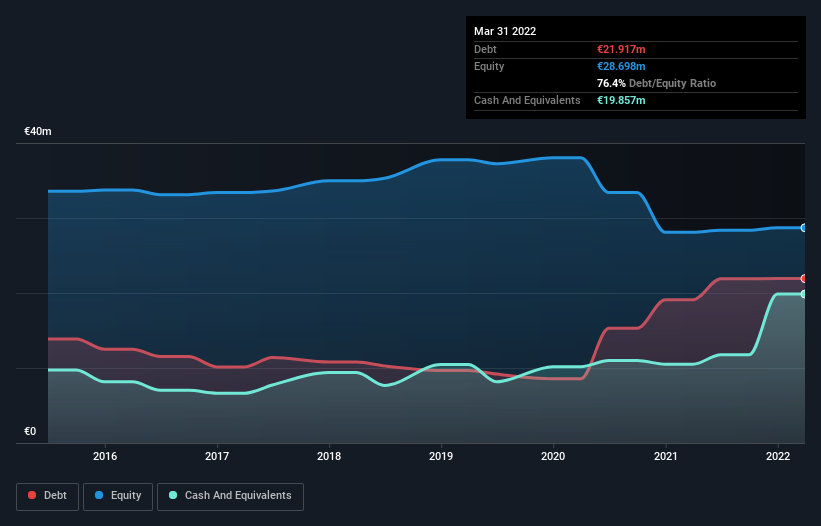Click the 2022 x-axis label
Viewport: 821px width, 526px height.
[778, 457]
